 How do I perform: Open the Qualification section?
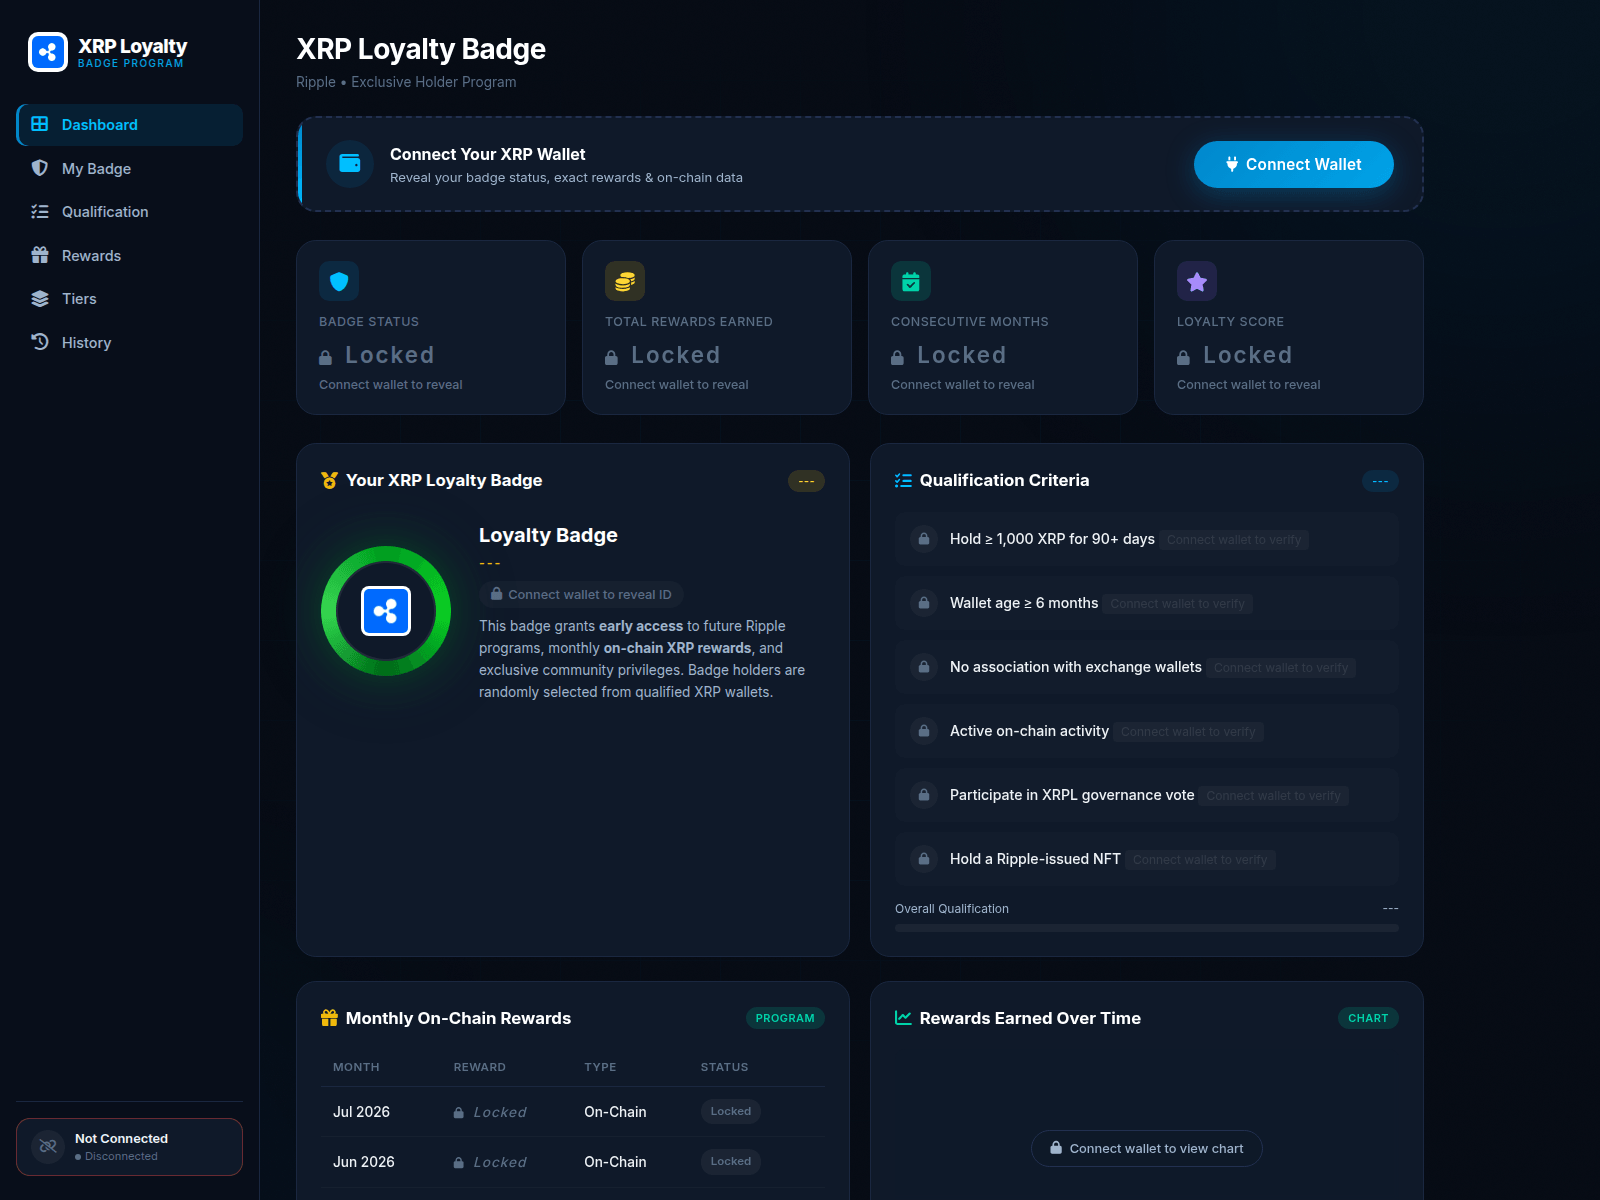click(130, 212)
